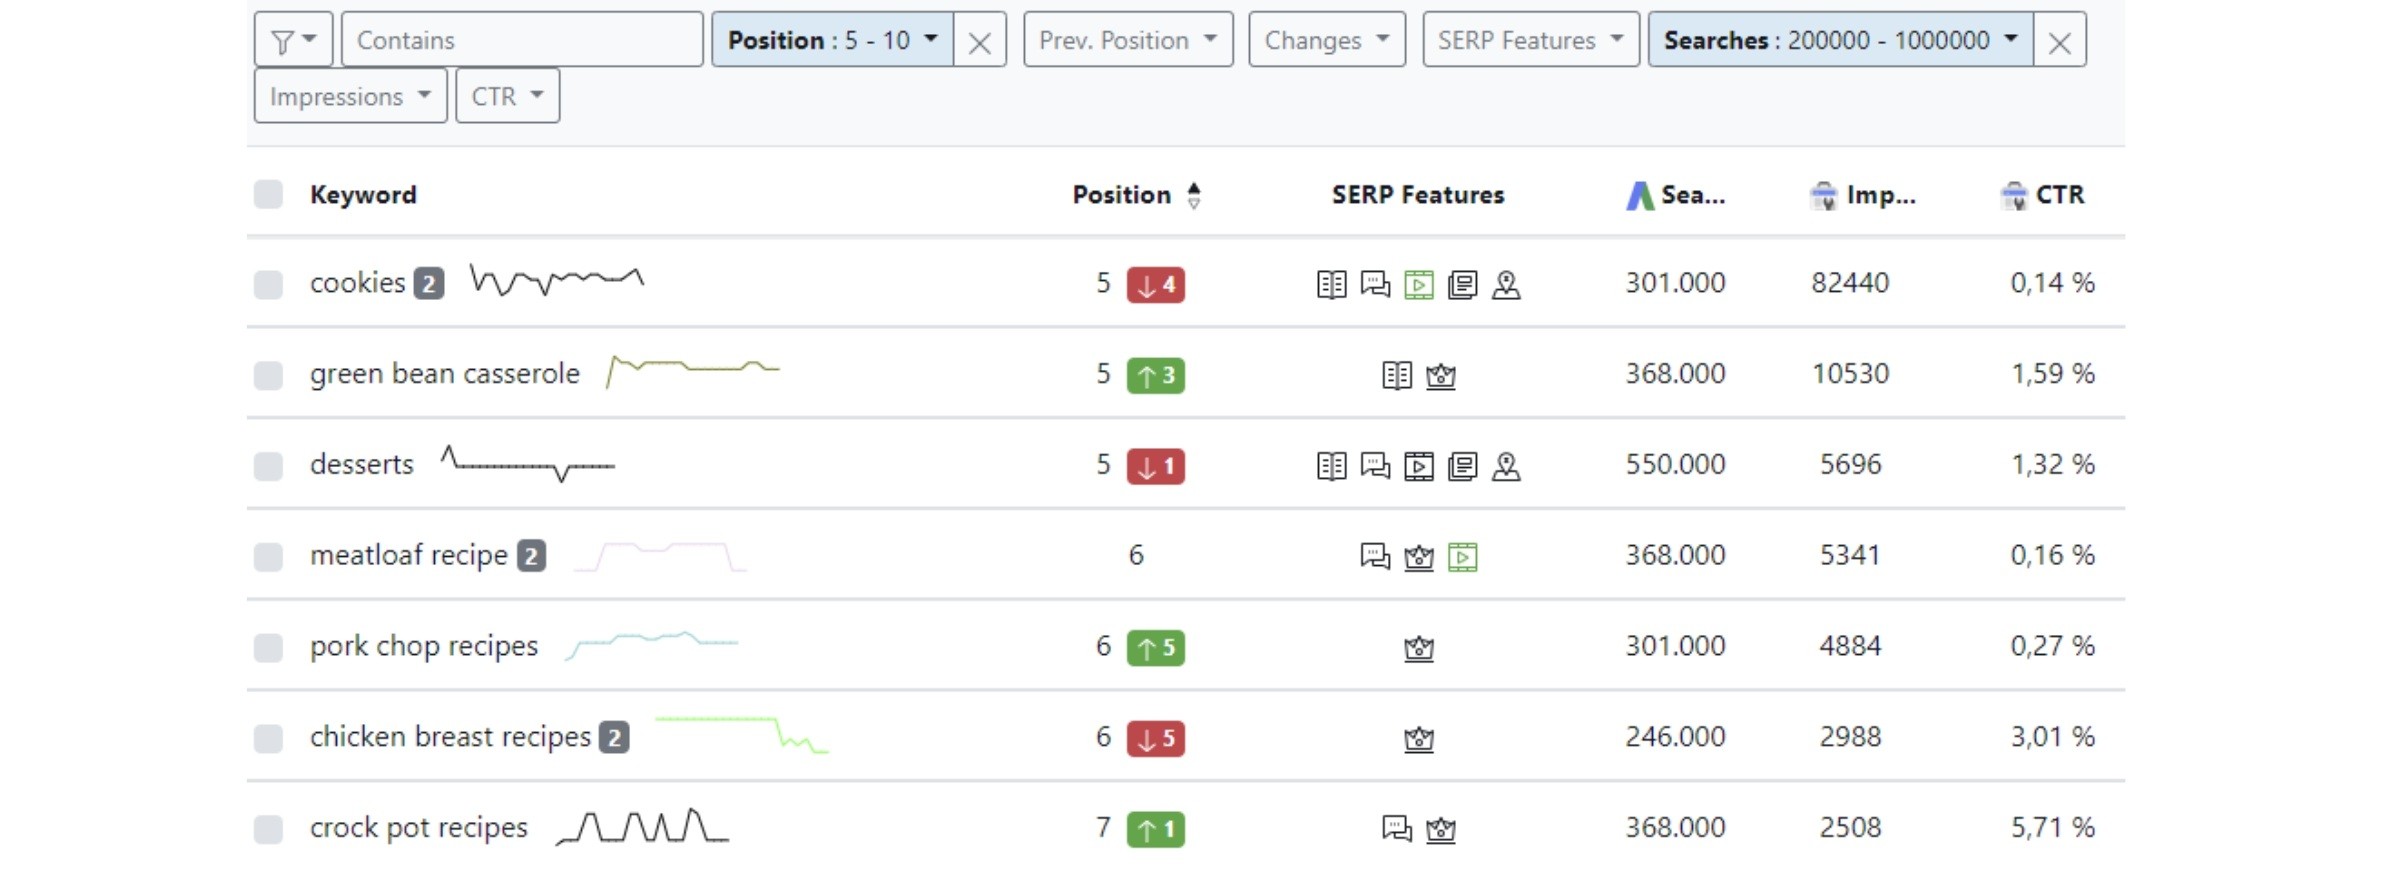Sort by the Position column header
The width and height of the screenshot is (2400, 885).
[1122, 195]
